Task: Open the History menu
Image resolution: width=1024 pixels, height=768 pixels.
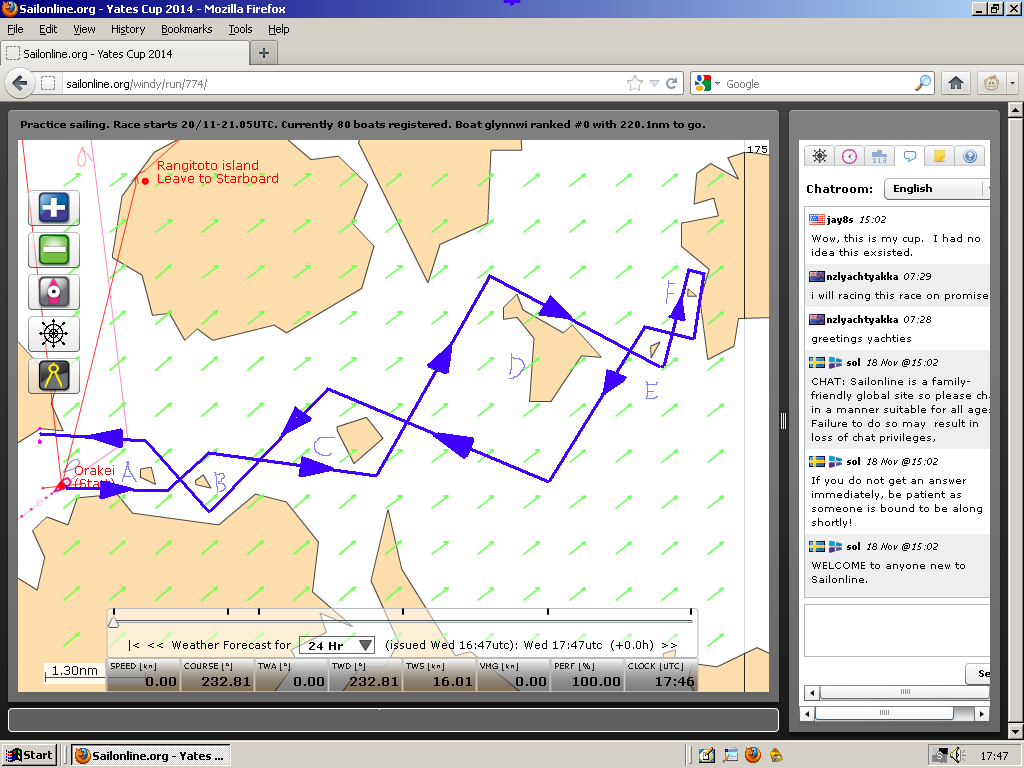Action: (128, 29)
